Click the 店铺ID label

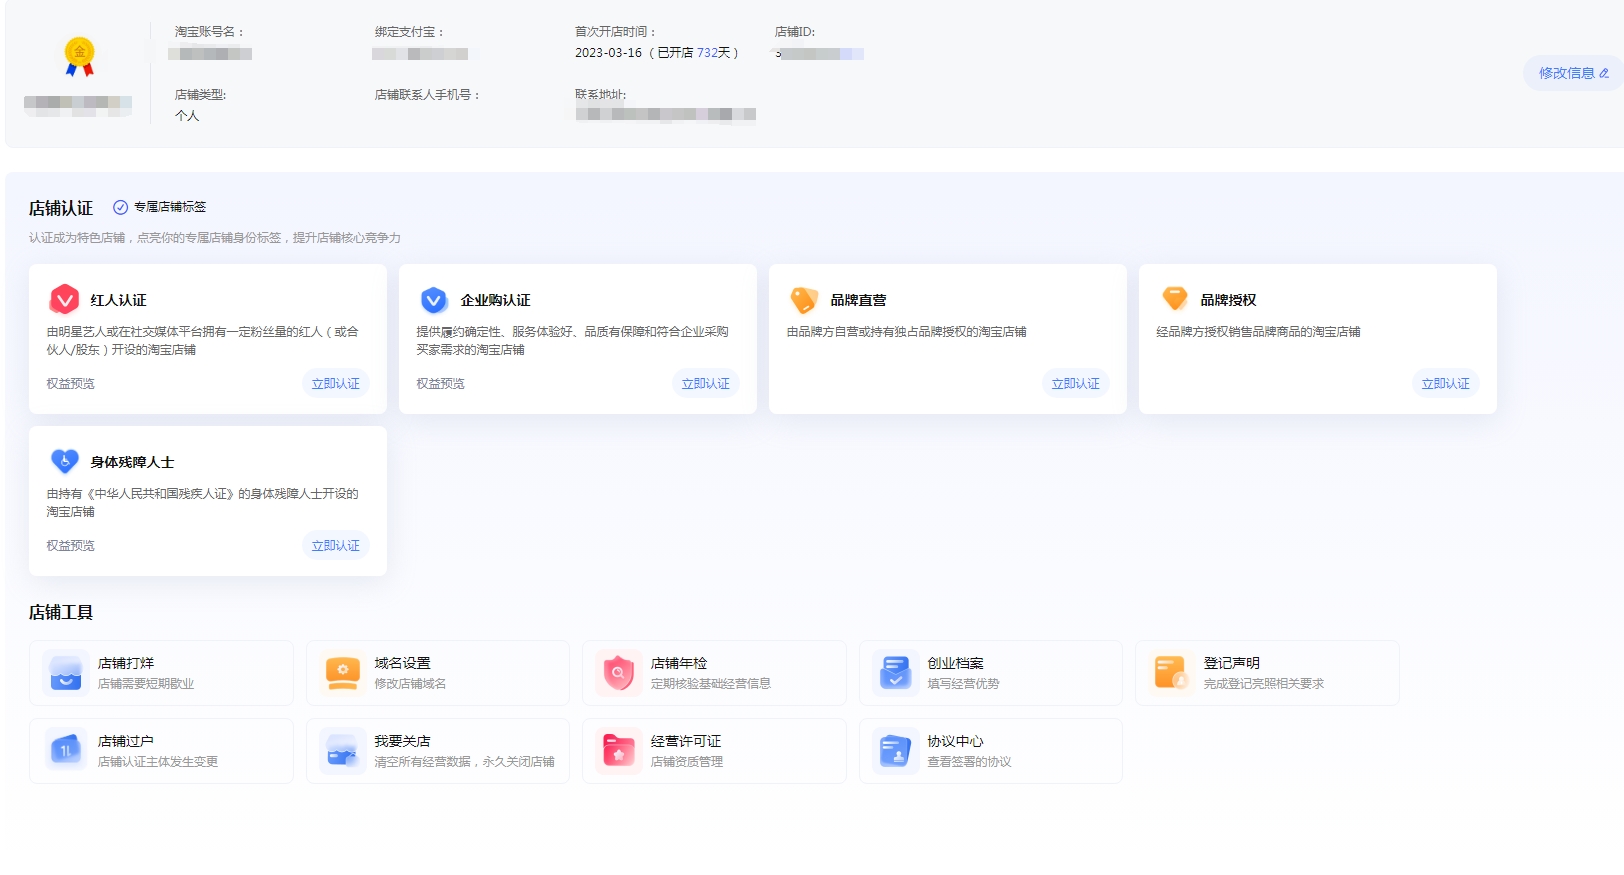click(795, 32)
